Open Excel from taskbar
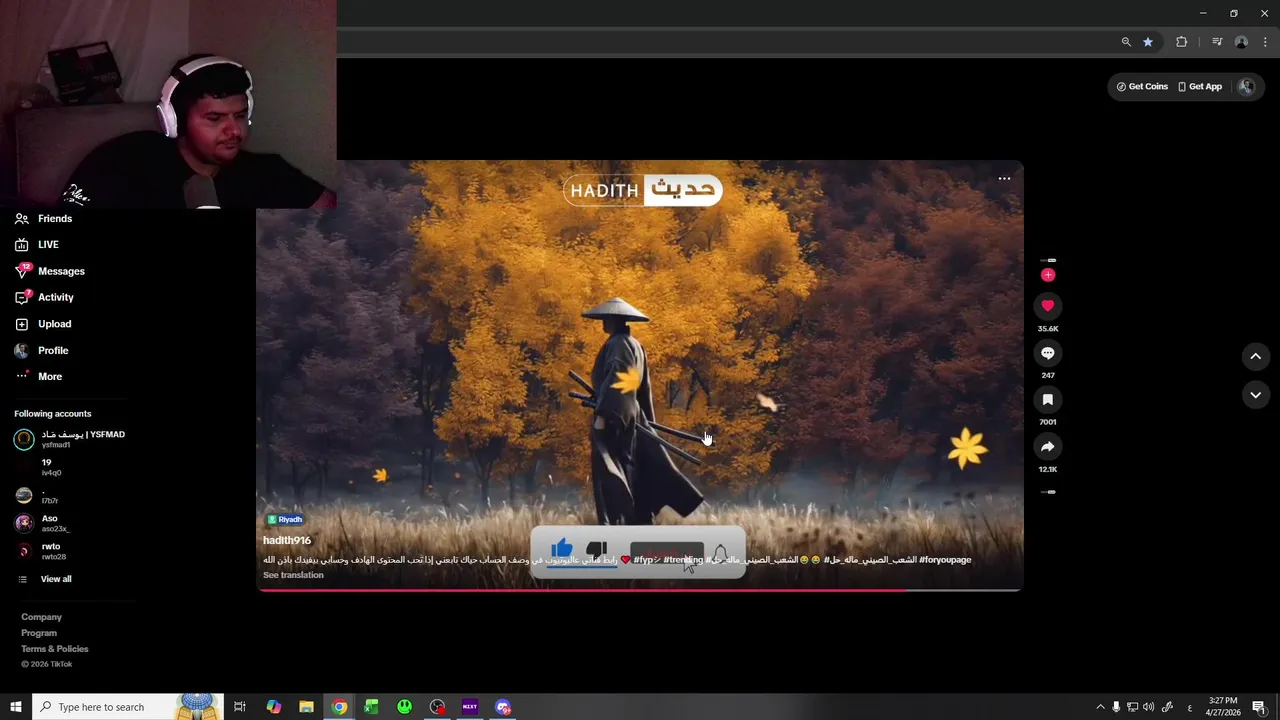The width and height of the screenshot is (1280, 720). (371, 707)
